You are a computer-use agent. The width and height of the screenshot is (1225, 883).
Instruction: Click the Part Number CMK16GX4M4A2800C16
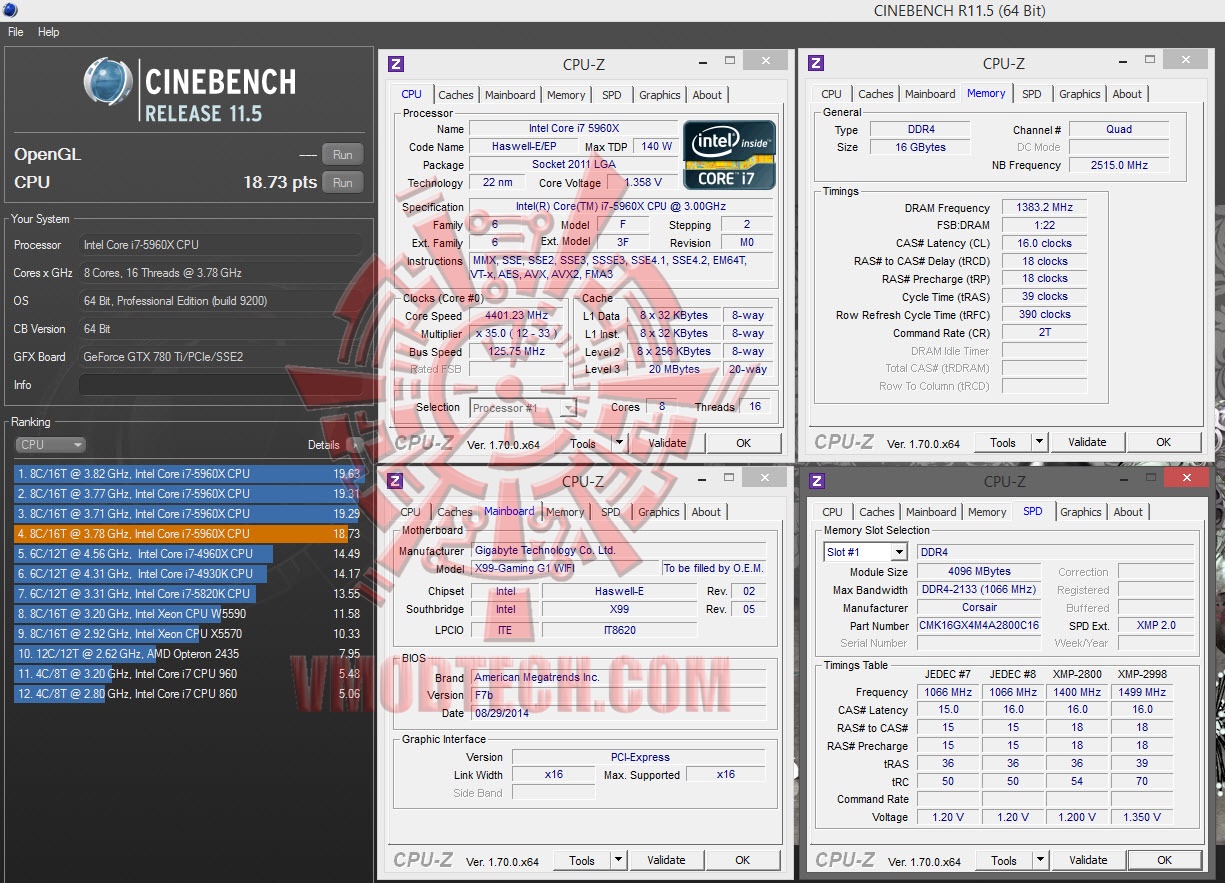(980, 625)
